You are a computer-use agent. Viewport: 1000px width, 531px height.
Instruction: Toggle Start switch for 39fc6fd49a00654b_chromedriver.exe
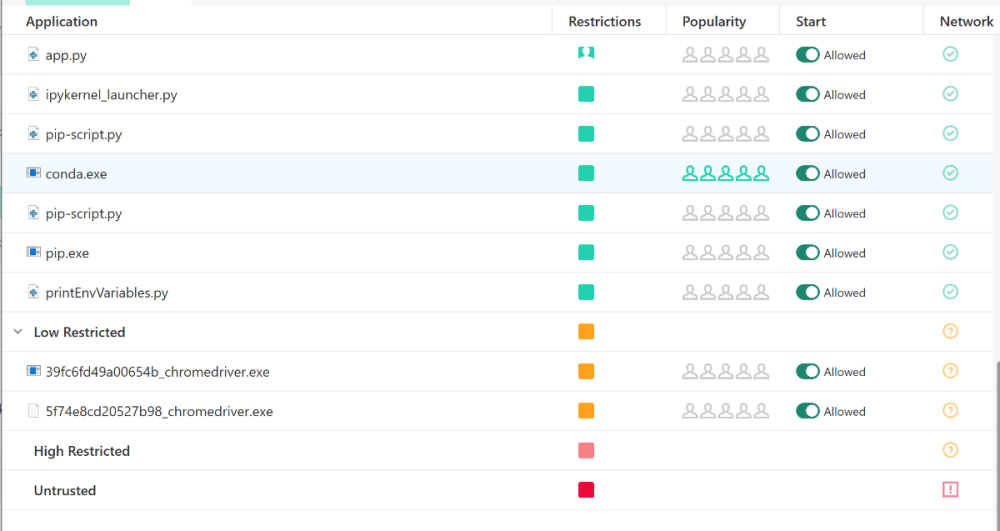click(807, 372)
